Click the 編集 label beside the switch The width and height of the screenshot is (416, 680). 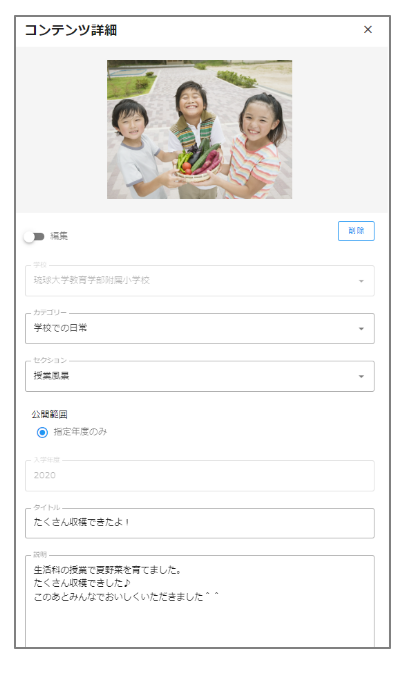coord(59,236)
